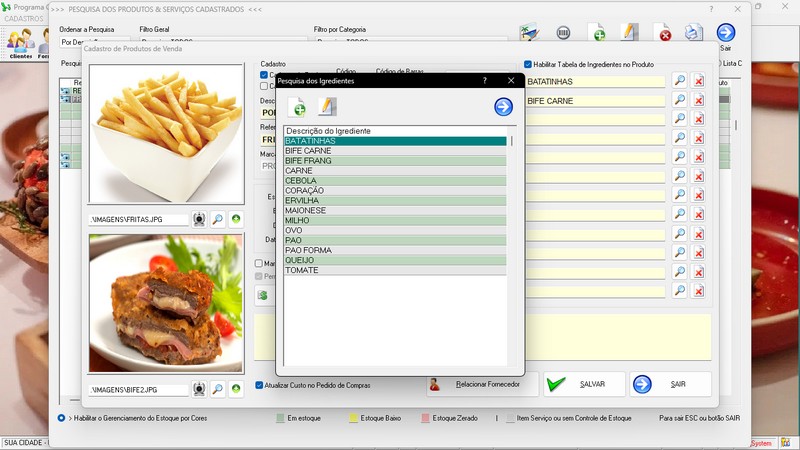This screenshot has height=450, width=800.
Task: Browse image magnifier beside FRITAS.JPG
Action: (x=217, y=219)
